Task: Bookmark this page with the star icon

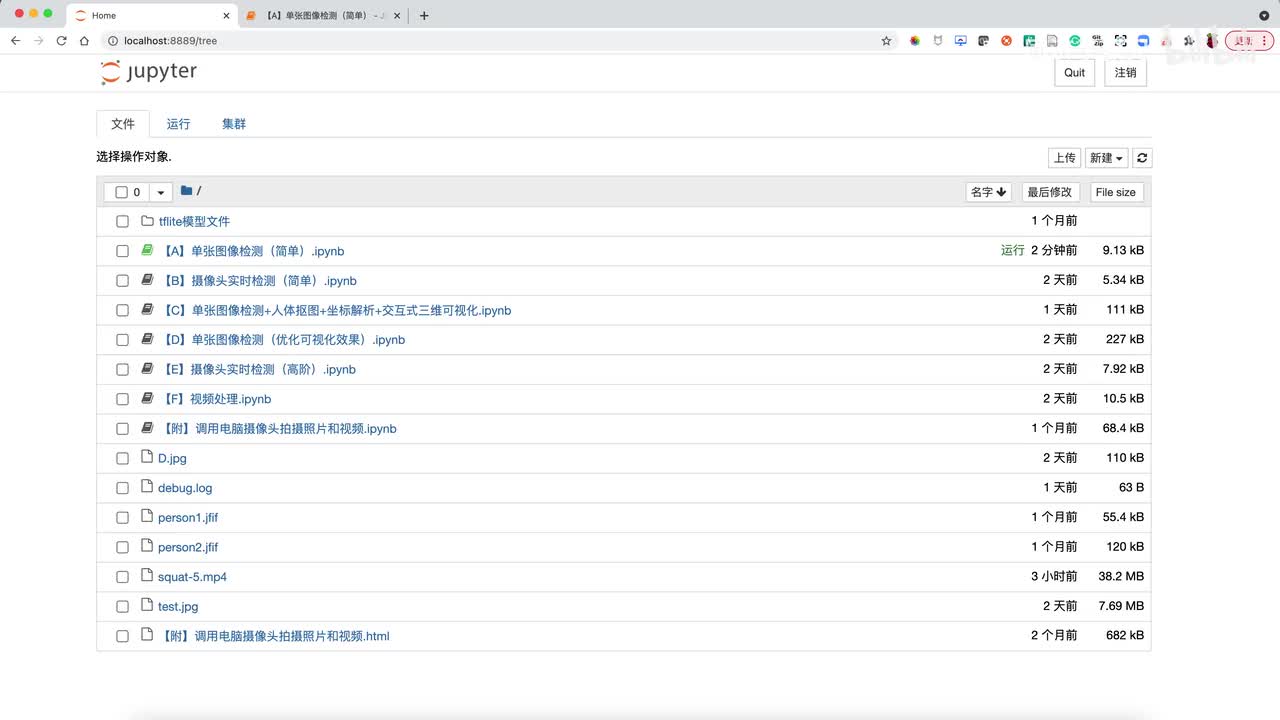Action: (886, 41)
